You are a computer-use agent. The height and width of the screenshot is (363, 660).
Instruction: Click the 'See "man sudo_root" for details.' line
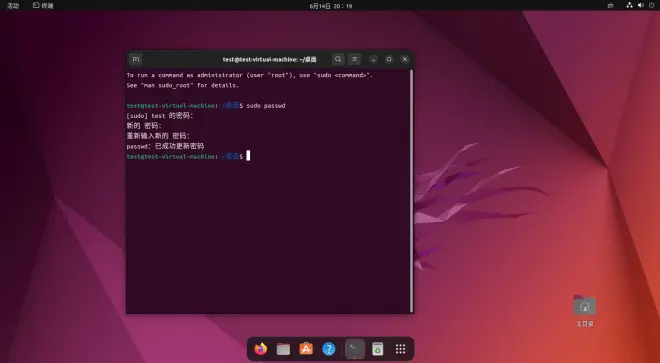point(183,85)
